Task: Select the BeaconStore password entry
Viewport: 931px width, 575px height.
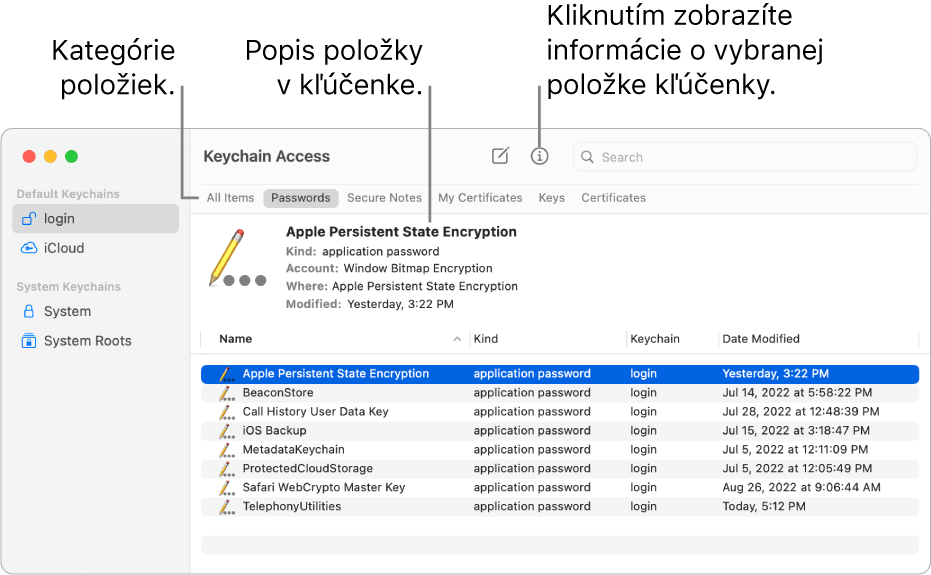Action: coord(278,393)
